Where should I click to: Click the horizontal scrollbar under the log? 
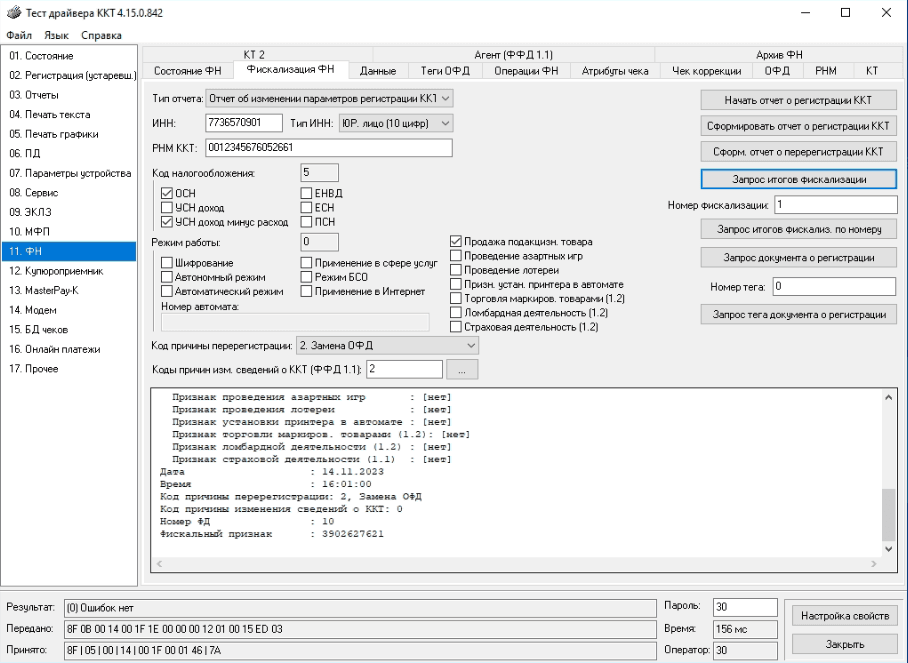click(x=515, y=565)
